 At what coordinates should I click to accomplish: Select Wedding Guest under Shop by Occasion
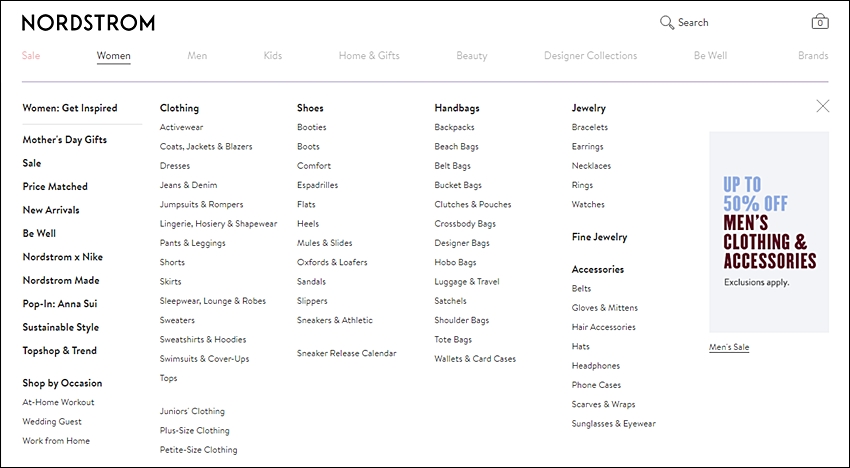coord(51,421)
